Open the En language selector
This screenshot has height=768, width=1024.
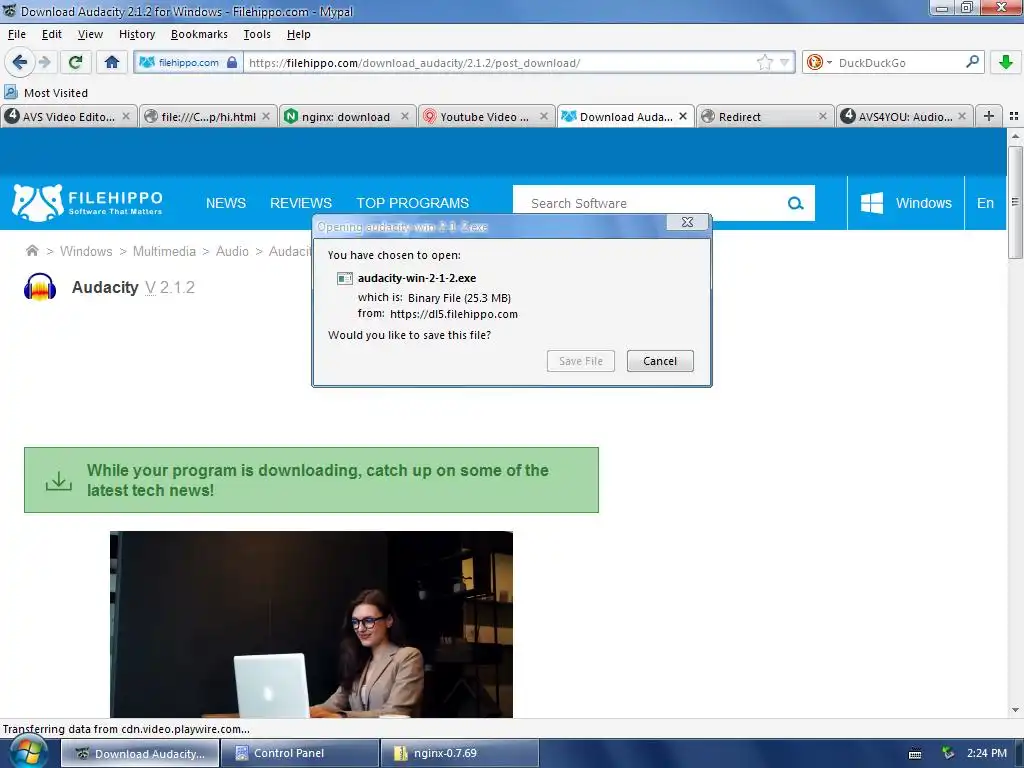tap(985, 203)
